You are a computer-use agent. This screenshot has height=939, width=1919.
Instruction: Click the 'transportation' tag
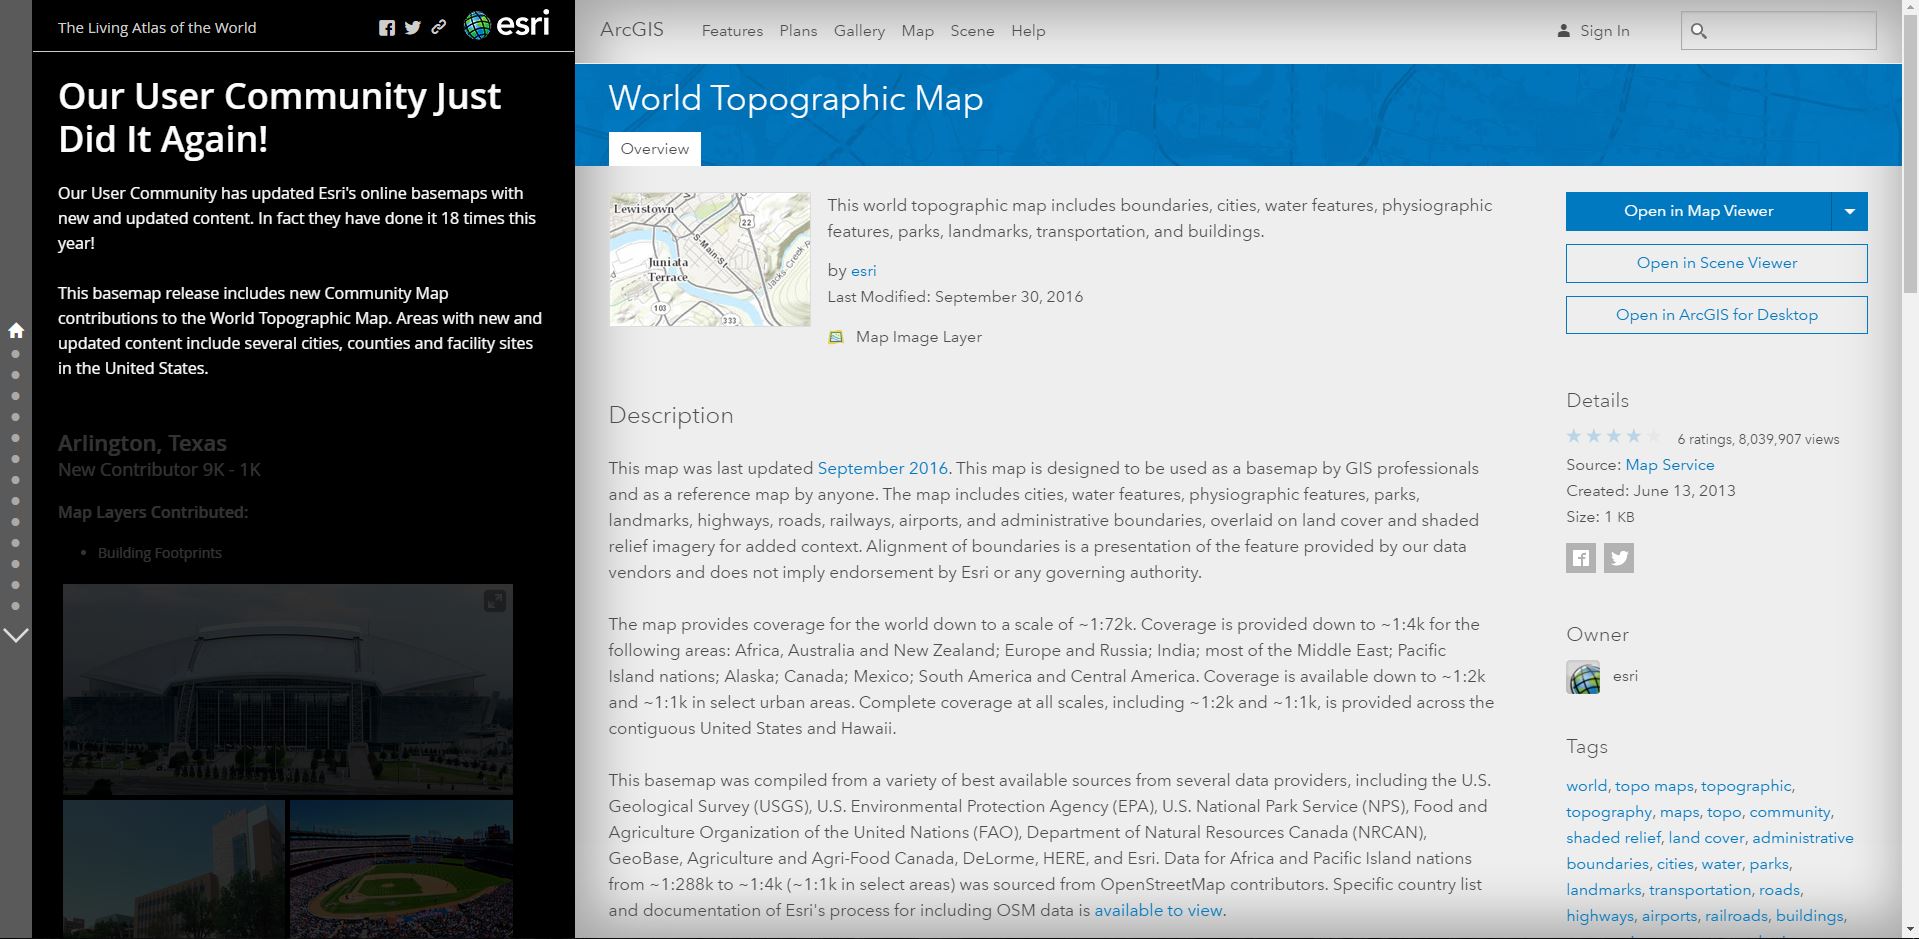[1700, 890]
